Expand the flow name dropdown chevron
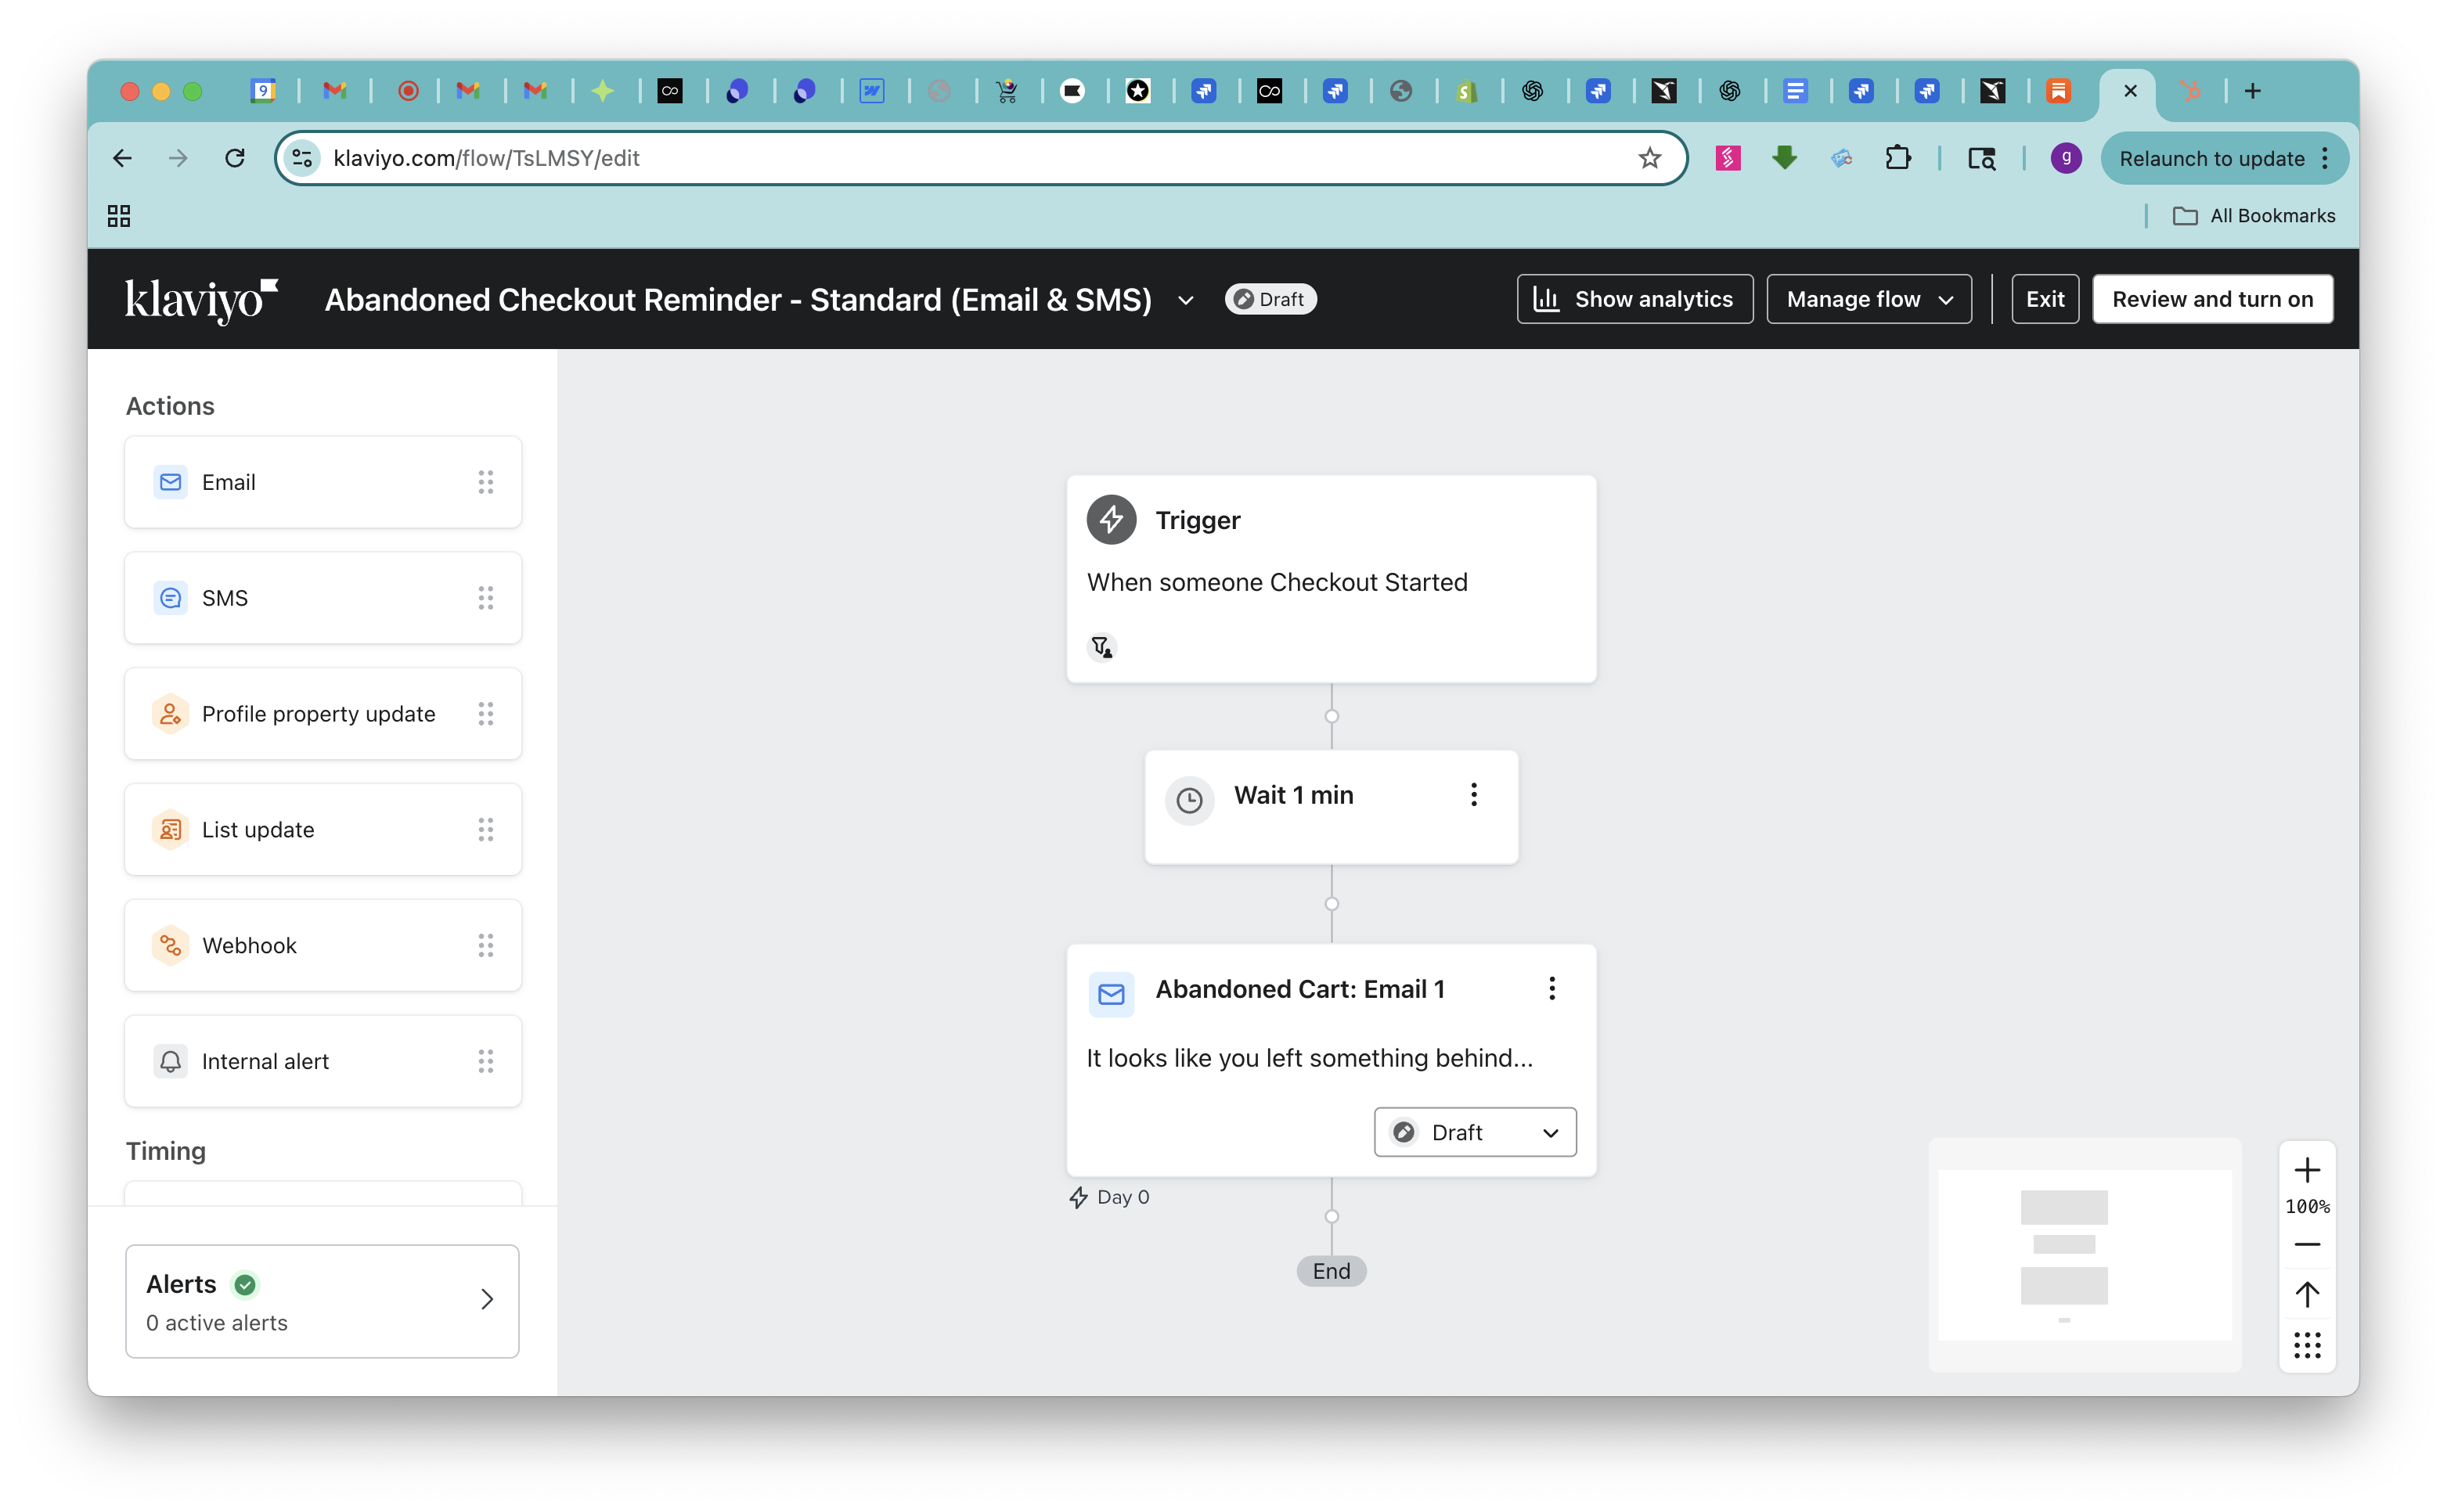 1185,300
